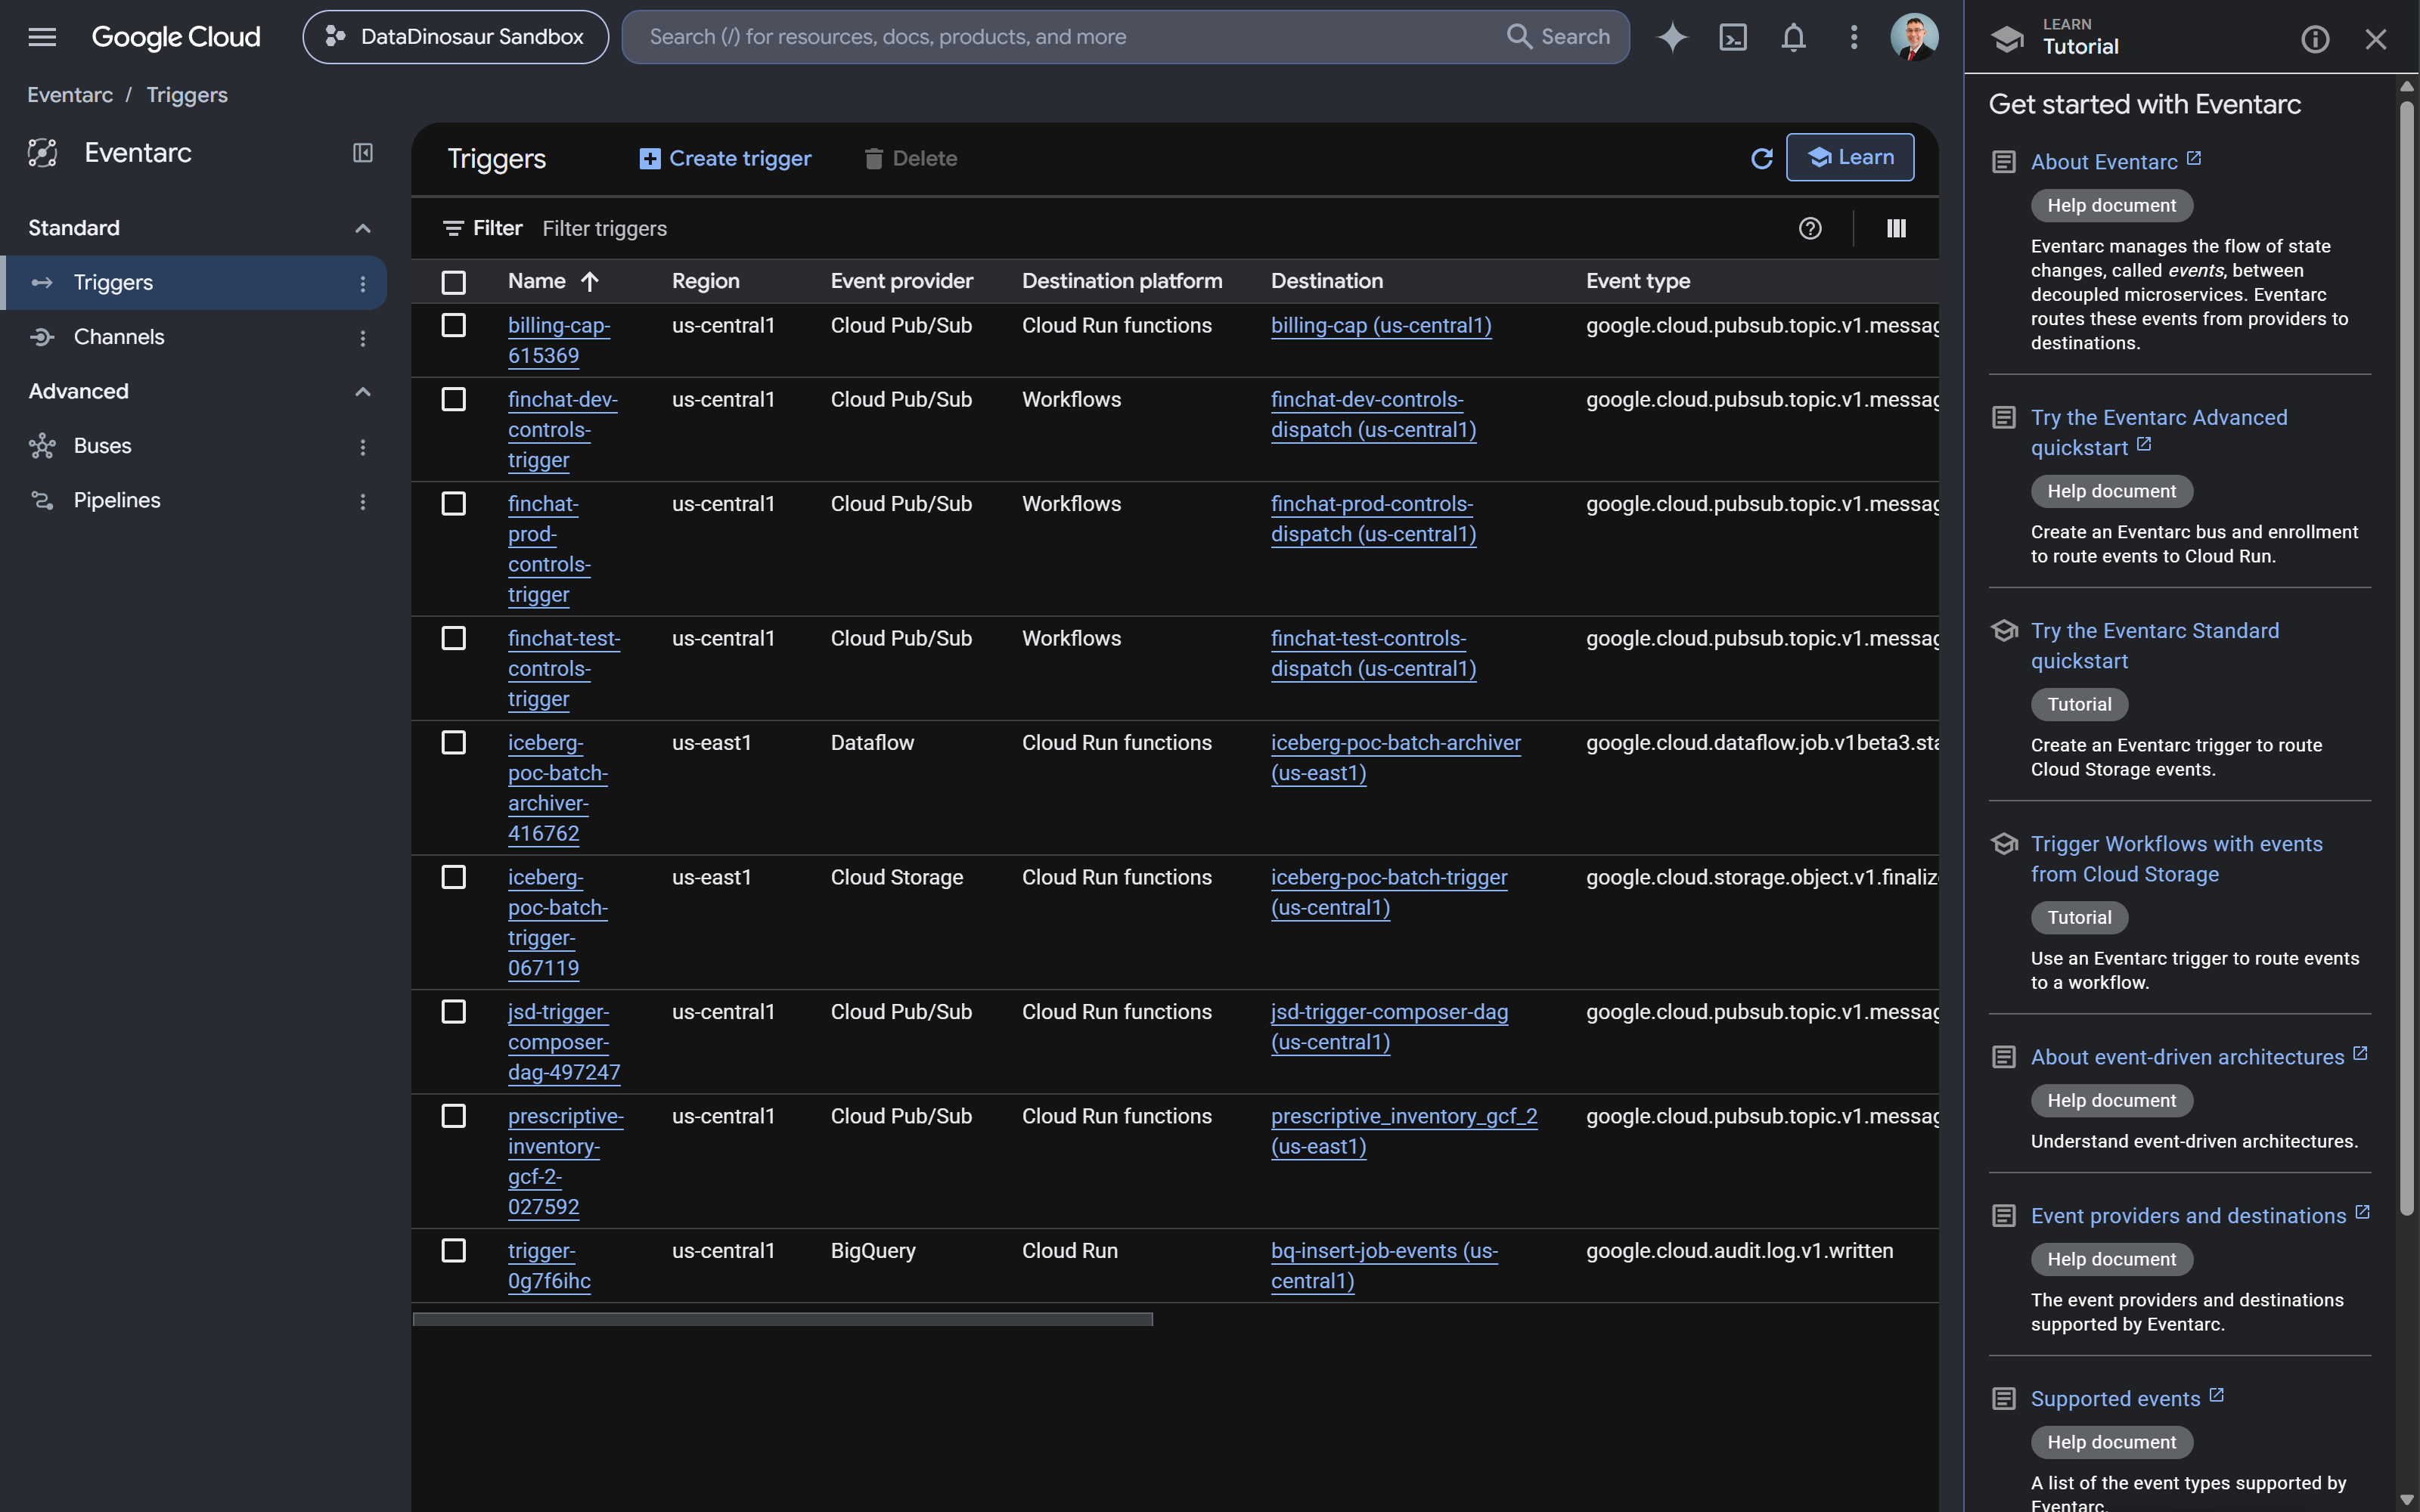Select the finchat-test-controls-trigger checkbox
The height and width of the screenshot is (1512, 2420).
point(454,638)
